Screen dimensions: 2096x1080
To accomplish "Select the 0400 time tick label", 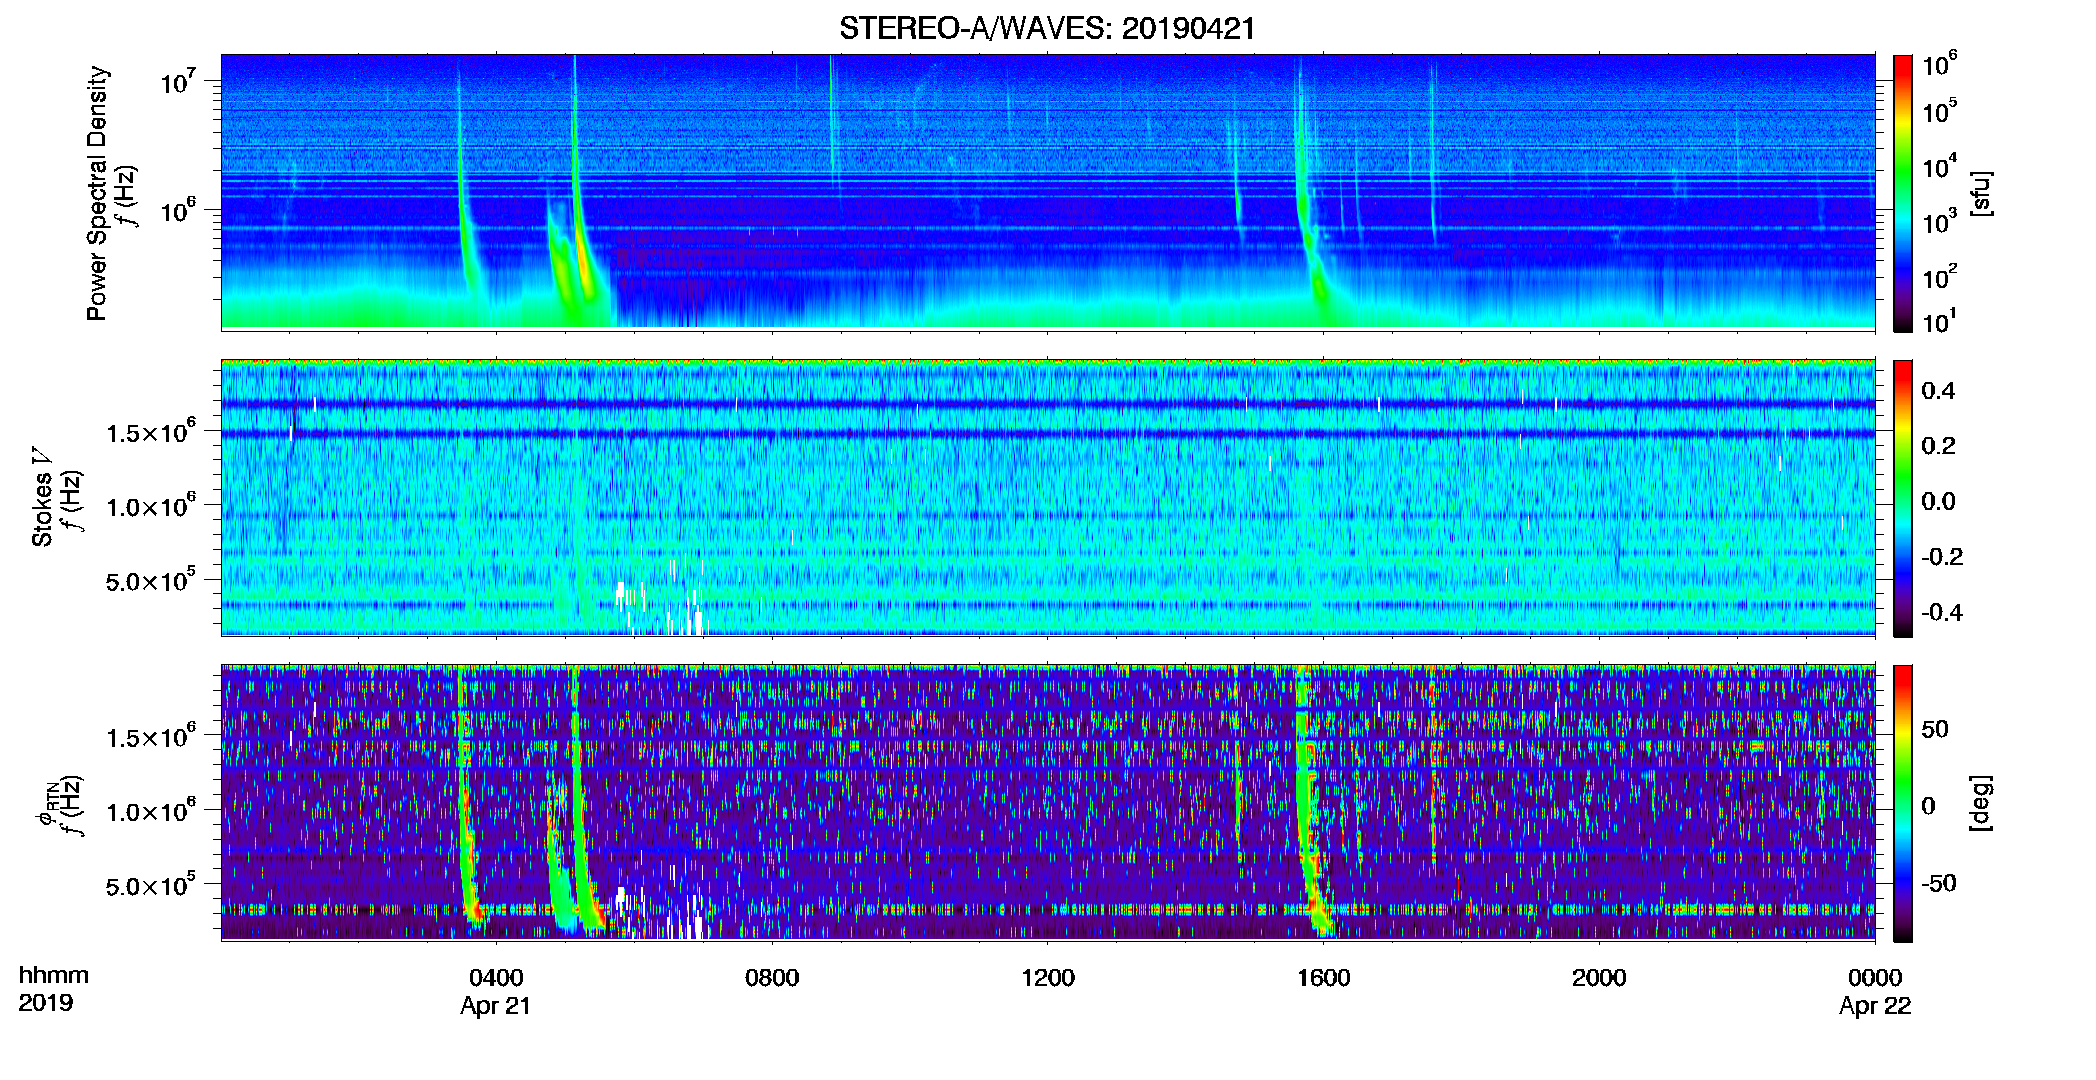I will point(496,978).
